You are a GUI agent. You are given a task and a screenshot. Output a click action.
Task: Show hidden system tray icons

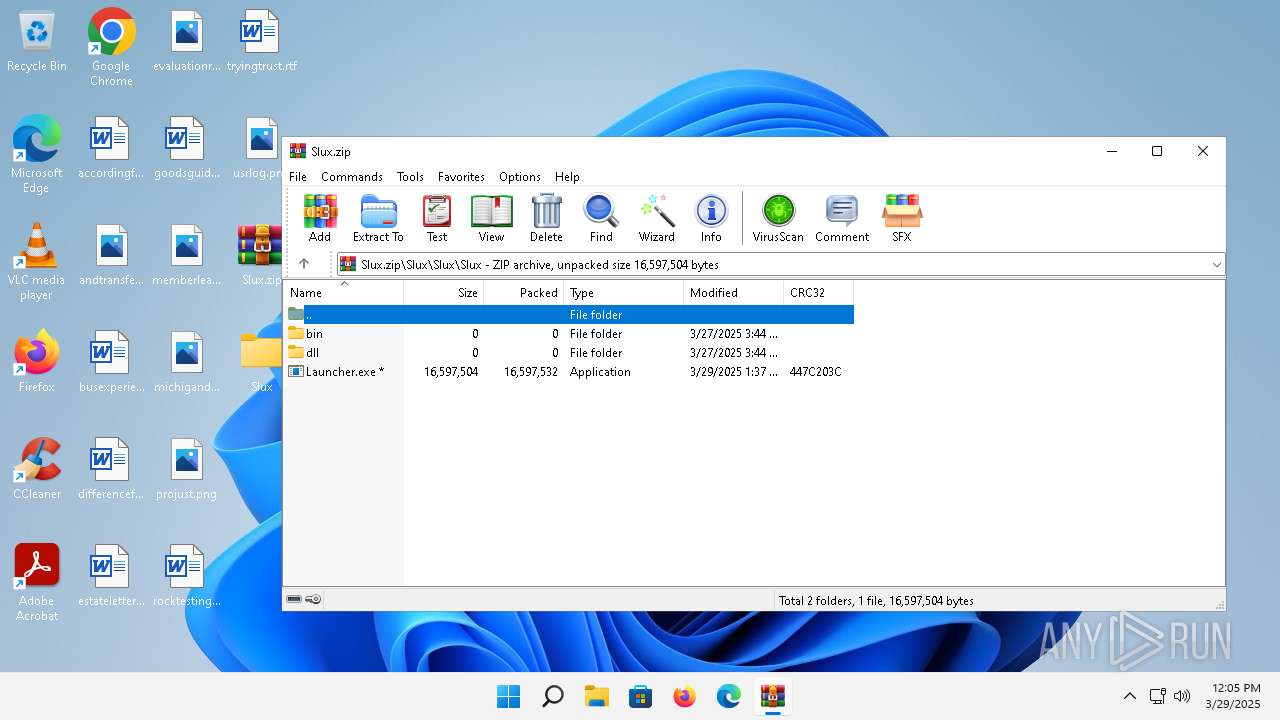click(x=1130, y=696)
